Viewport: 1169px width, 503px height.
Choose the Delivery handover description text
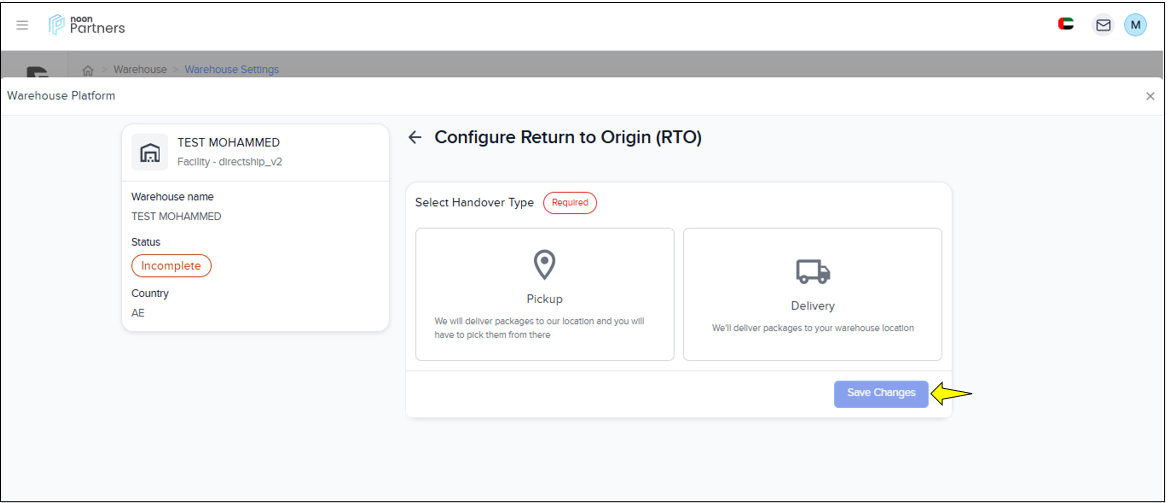point(812,328)
